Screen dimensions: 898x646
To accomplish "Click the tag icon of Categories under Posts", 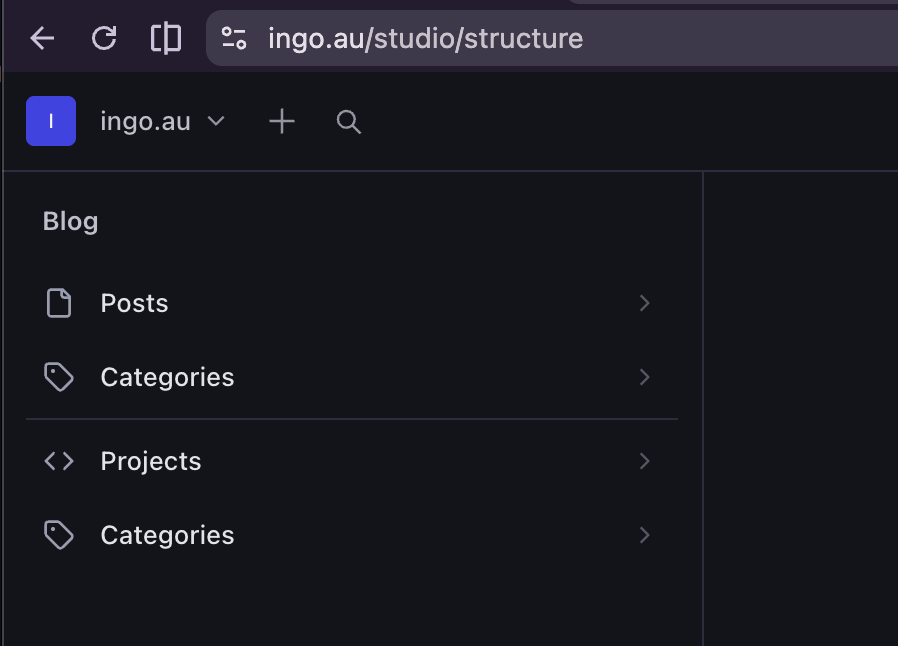I will click(59, 377).
